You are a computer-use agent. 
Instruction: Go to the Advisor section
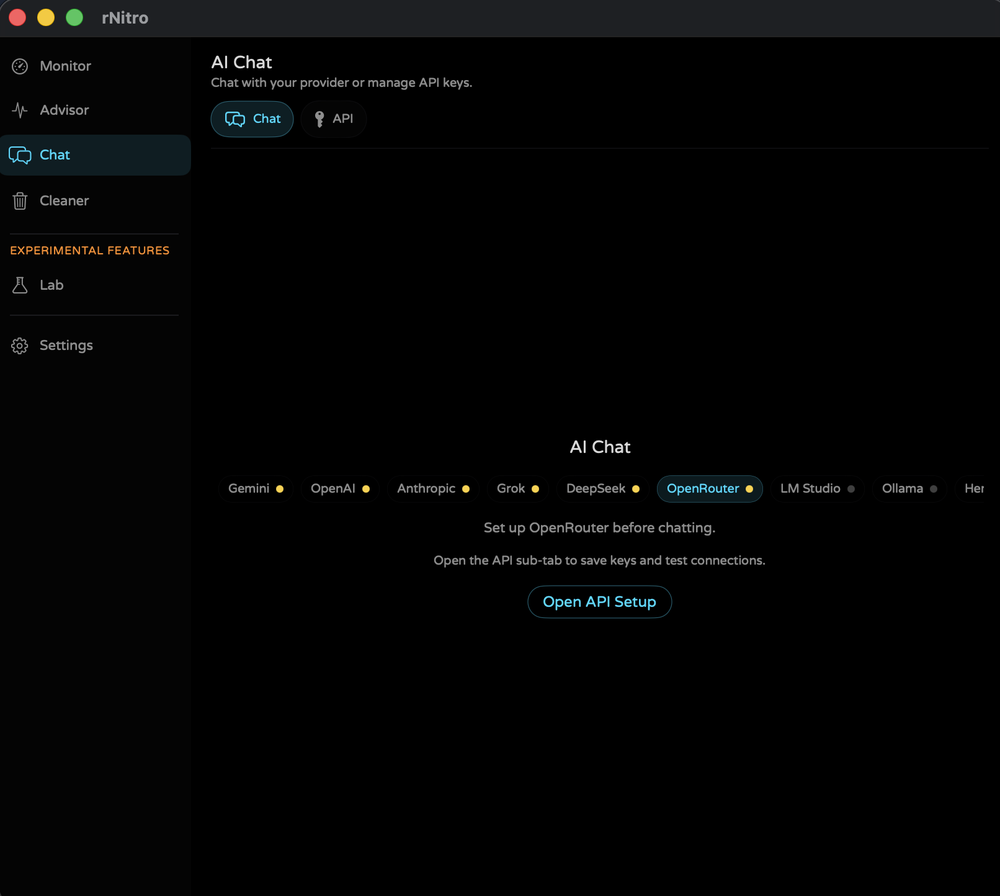[95, 110]
